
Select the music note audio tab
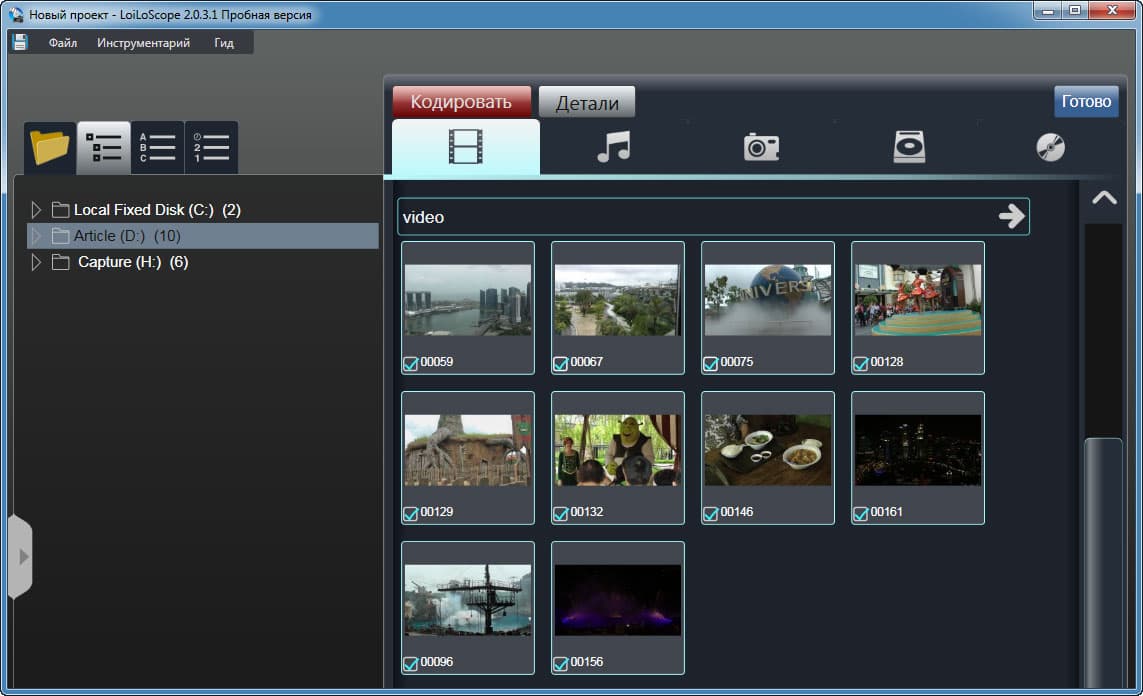[613, 148]
